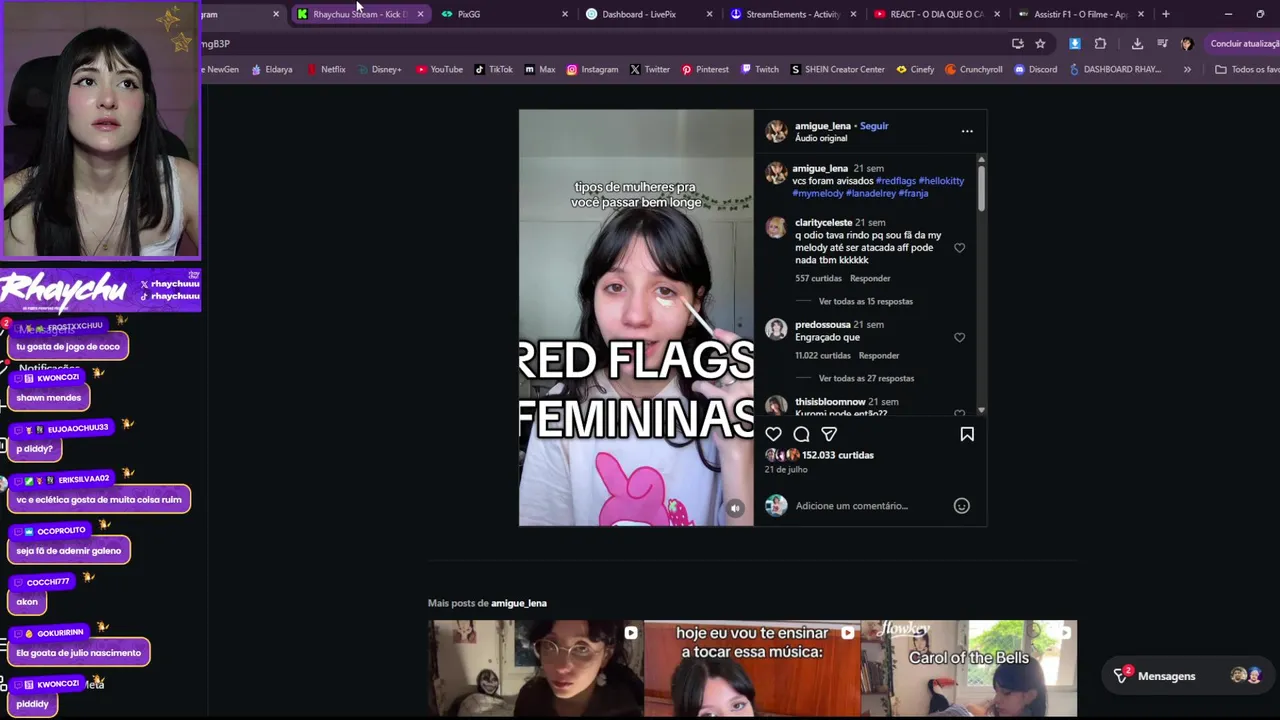Reply to predossousa's comment via Responder
Image resolution: width=1280 pixels, height=720 pixels.
pos(879,355)
